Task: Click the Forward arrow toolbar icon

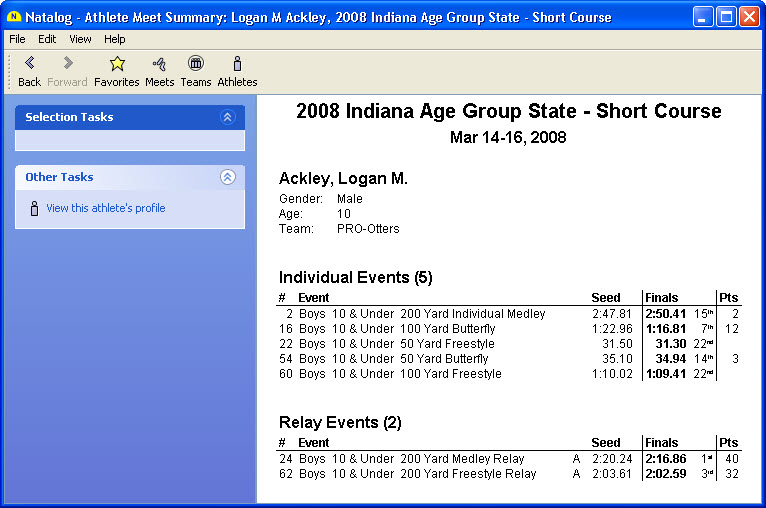Action: tap(68, 64)
